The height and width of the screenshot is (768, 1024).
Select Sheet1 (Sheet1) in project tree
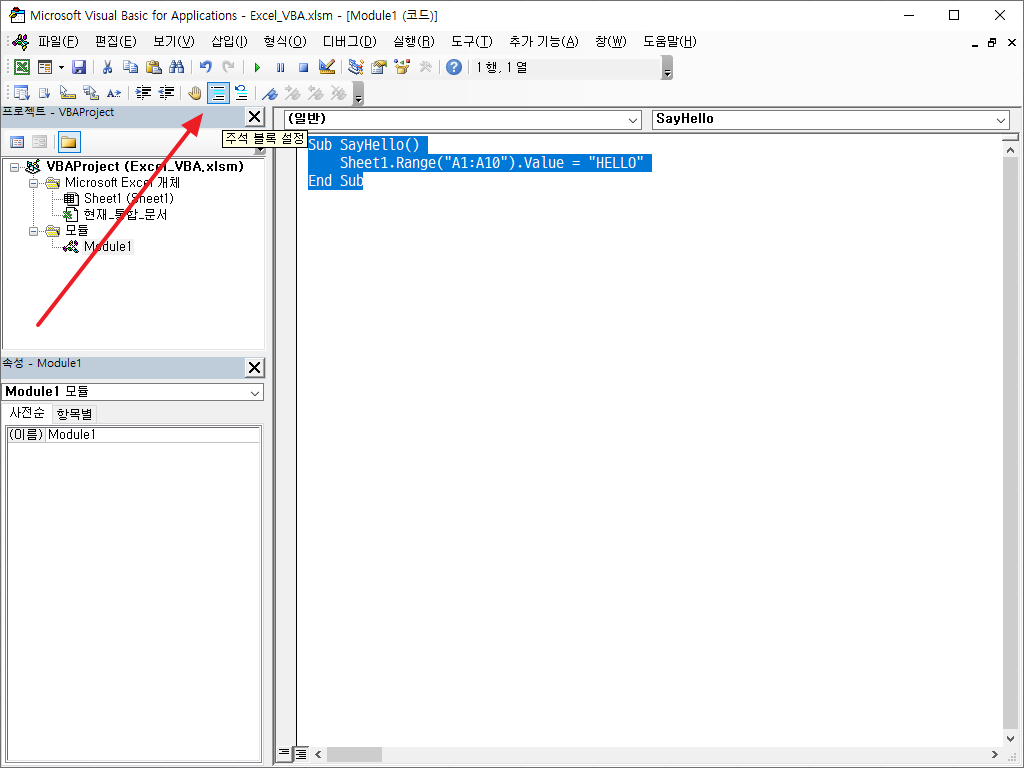coord(129,199)
